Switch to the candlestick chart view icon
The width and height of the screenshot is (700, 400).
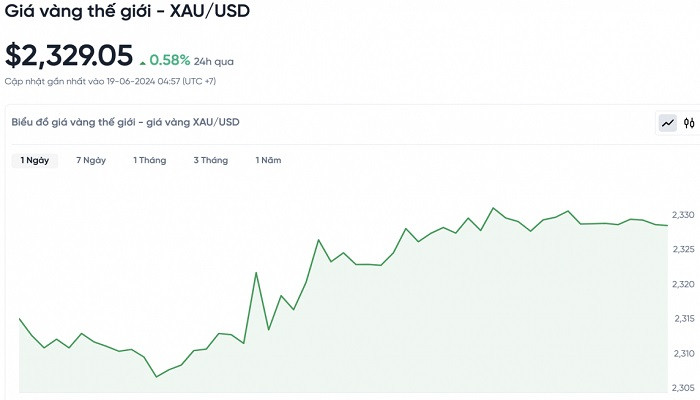(x=689, y=123)
